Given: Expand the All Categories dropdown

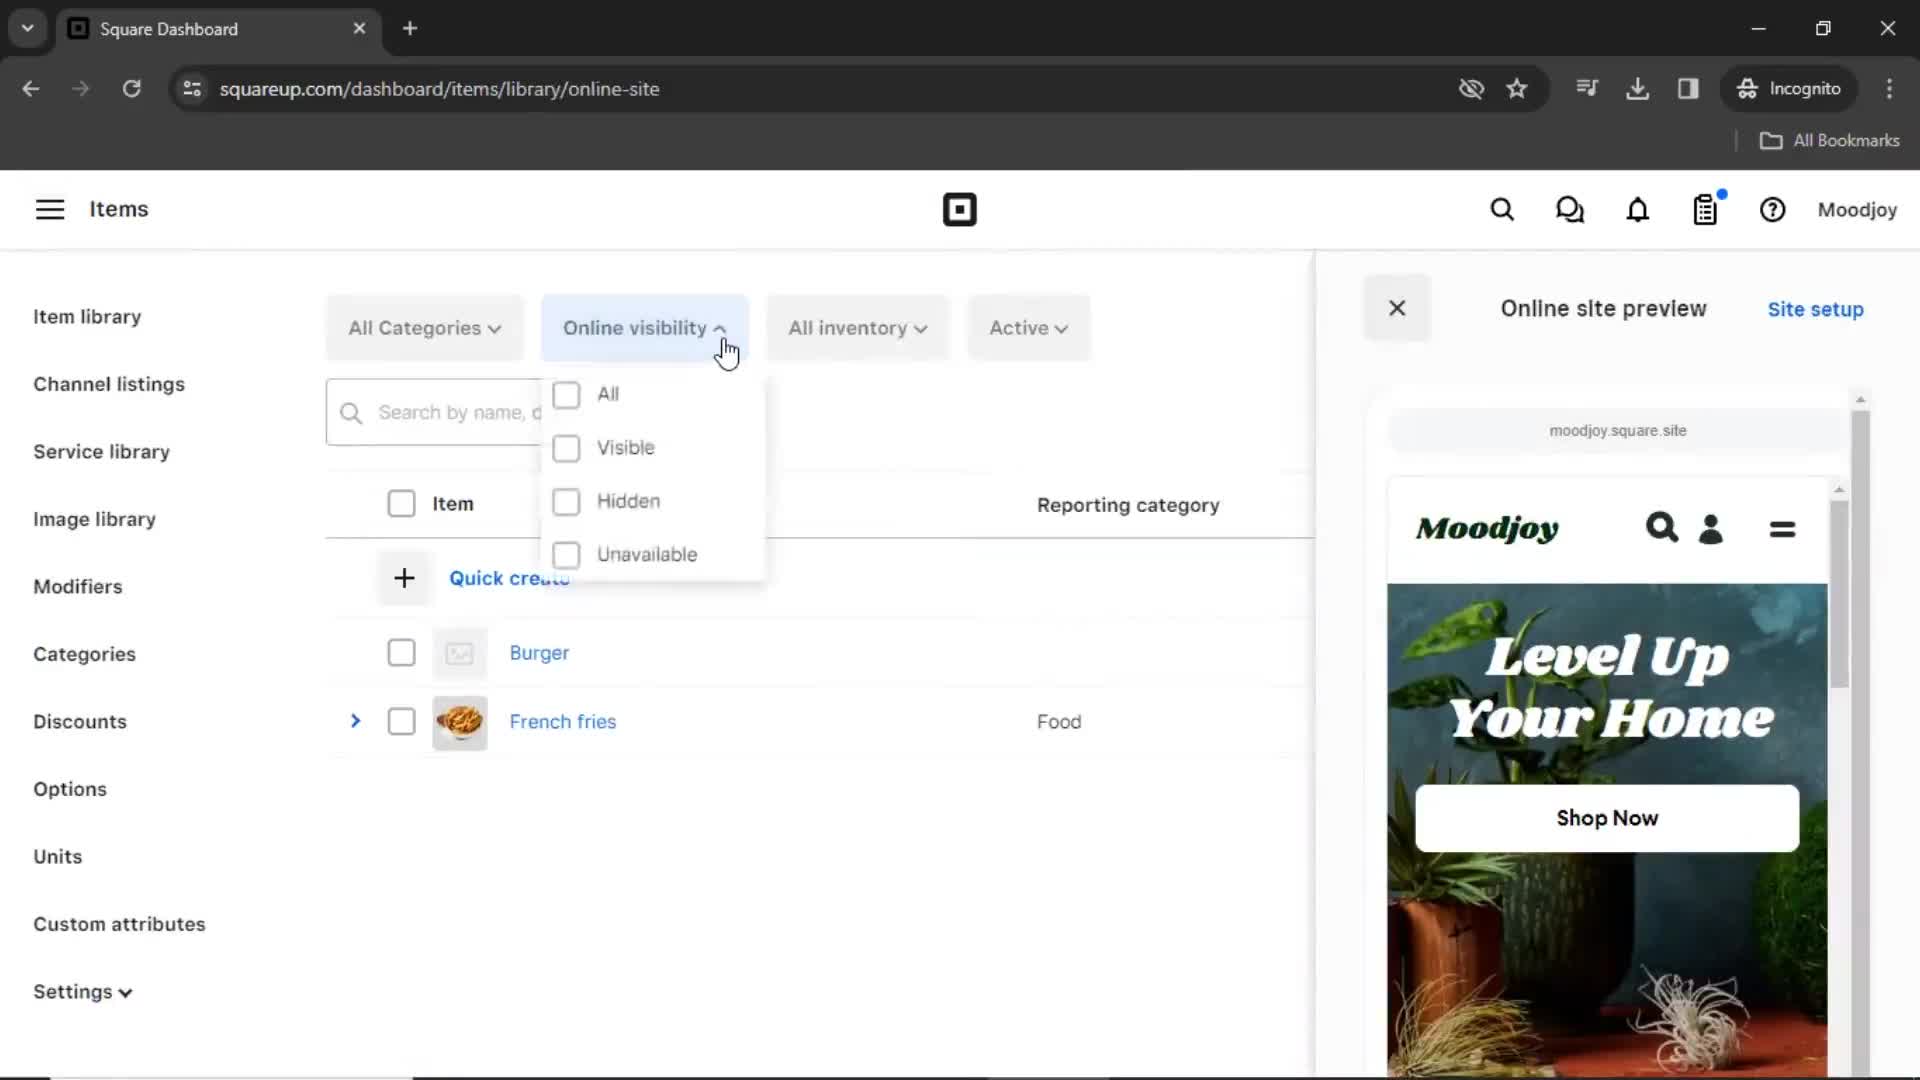Looking at the screenshot, I should 423,327.
